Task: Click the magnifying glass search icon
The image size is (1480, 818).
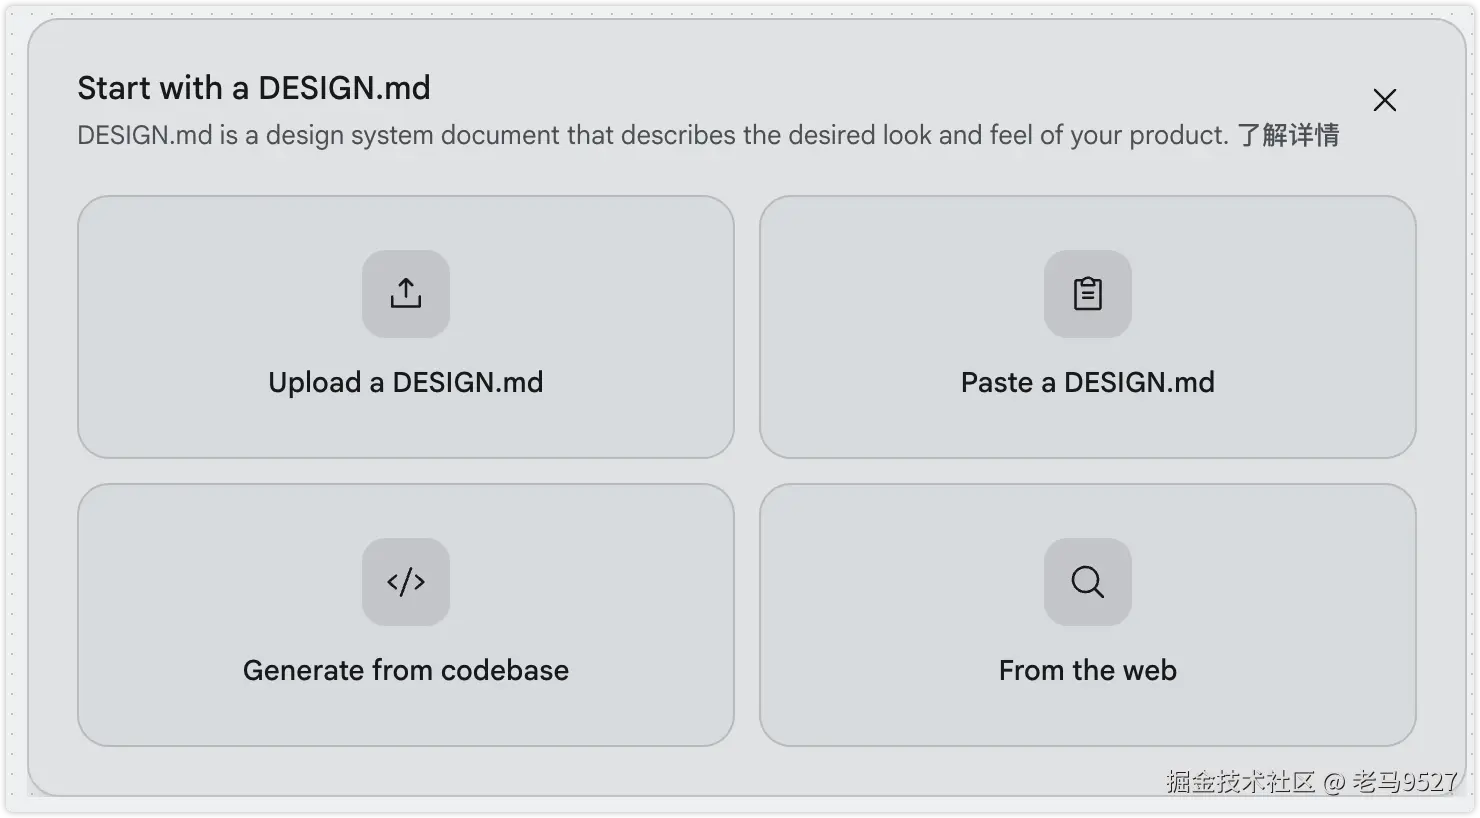Action: point(1088,582)
